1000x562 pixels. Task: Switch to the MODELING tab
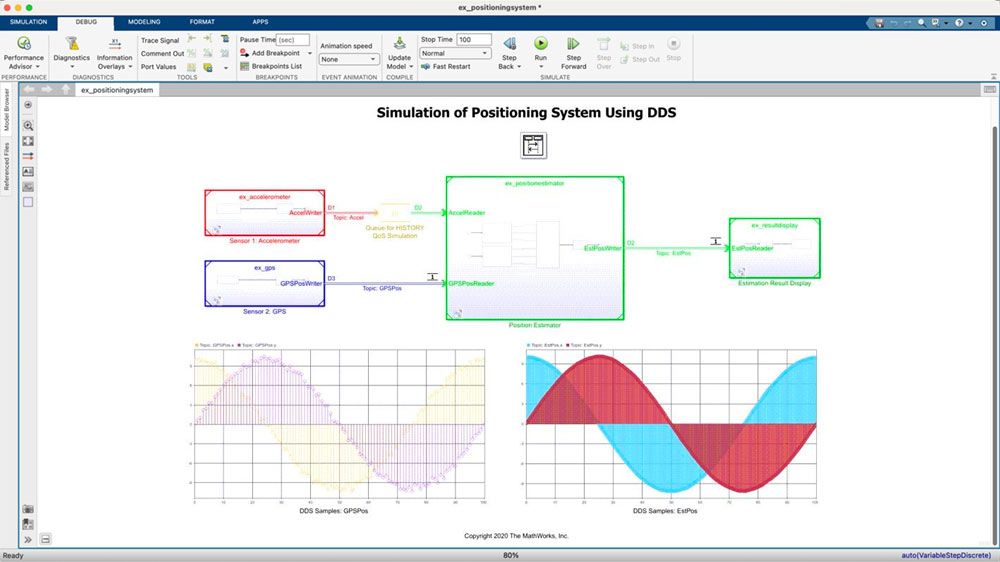click(x=144, y=21)
